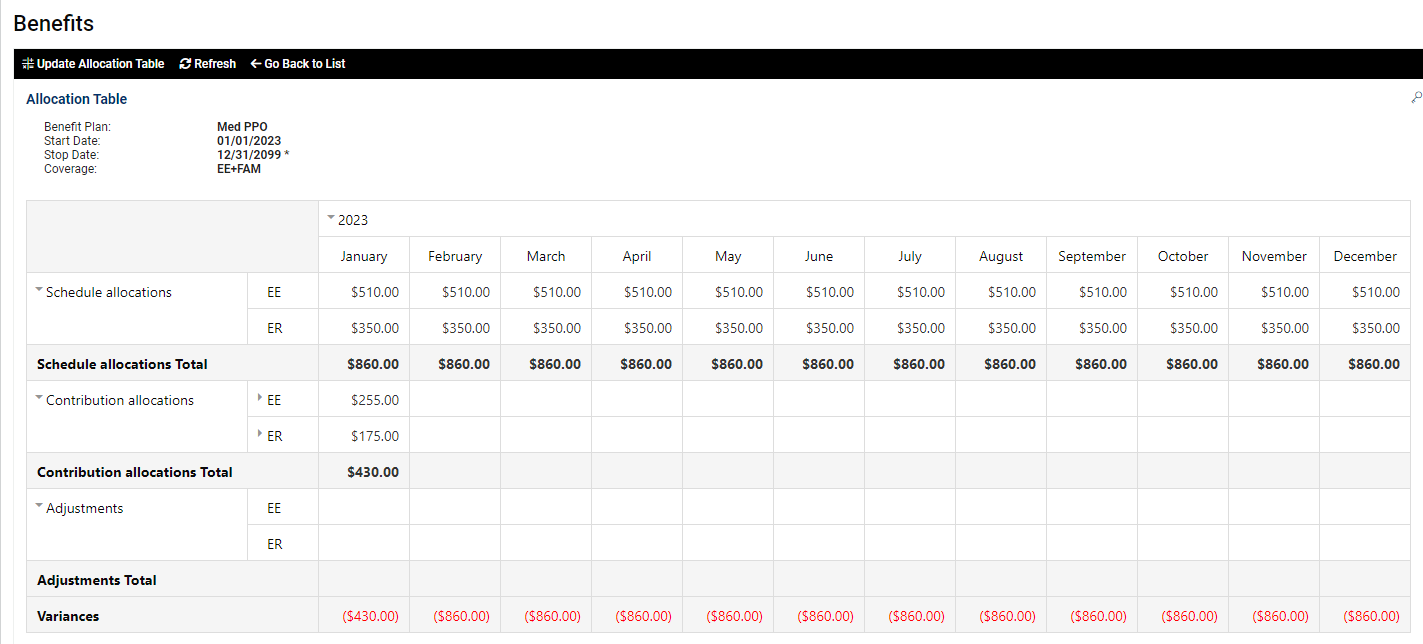
Task: Click the Refresh circular arrows icon
Action: point(185,64)
